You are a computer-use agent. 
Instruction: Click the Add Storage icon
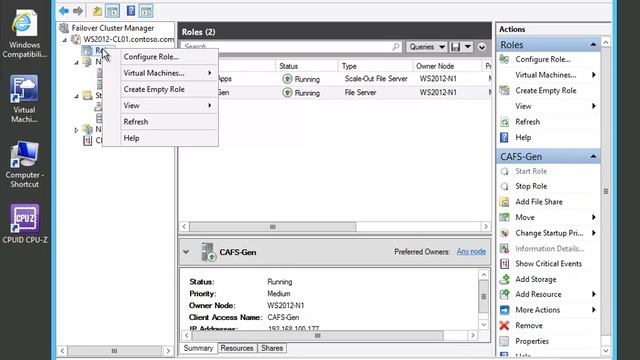(504, 279)
